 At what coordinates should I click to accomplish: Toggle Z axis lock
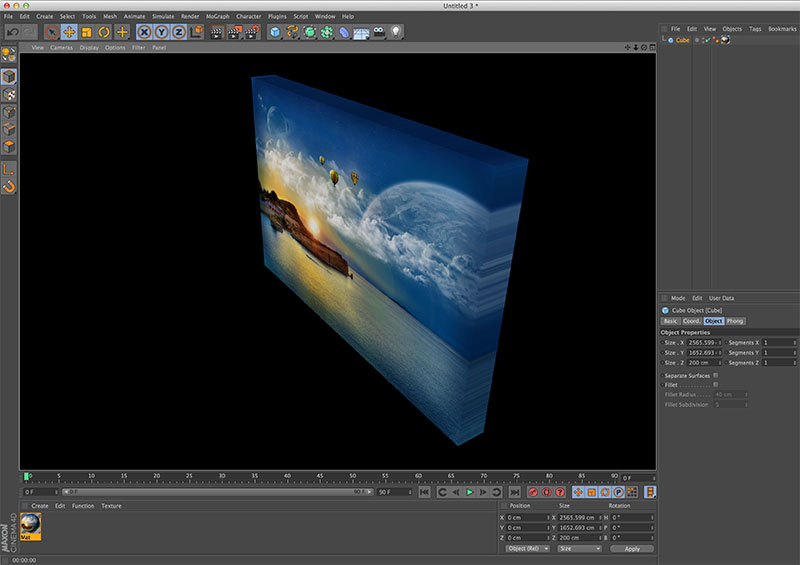(179, 32)
